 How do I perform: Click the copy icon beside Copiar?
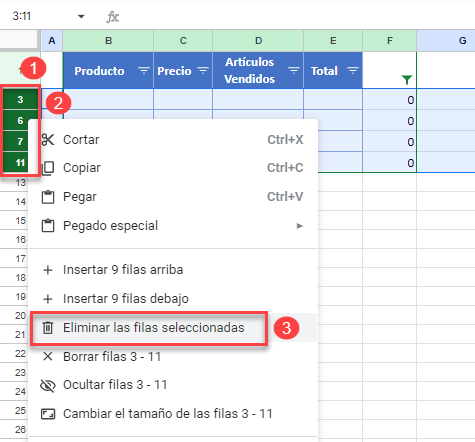coord(48,168)
